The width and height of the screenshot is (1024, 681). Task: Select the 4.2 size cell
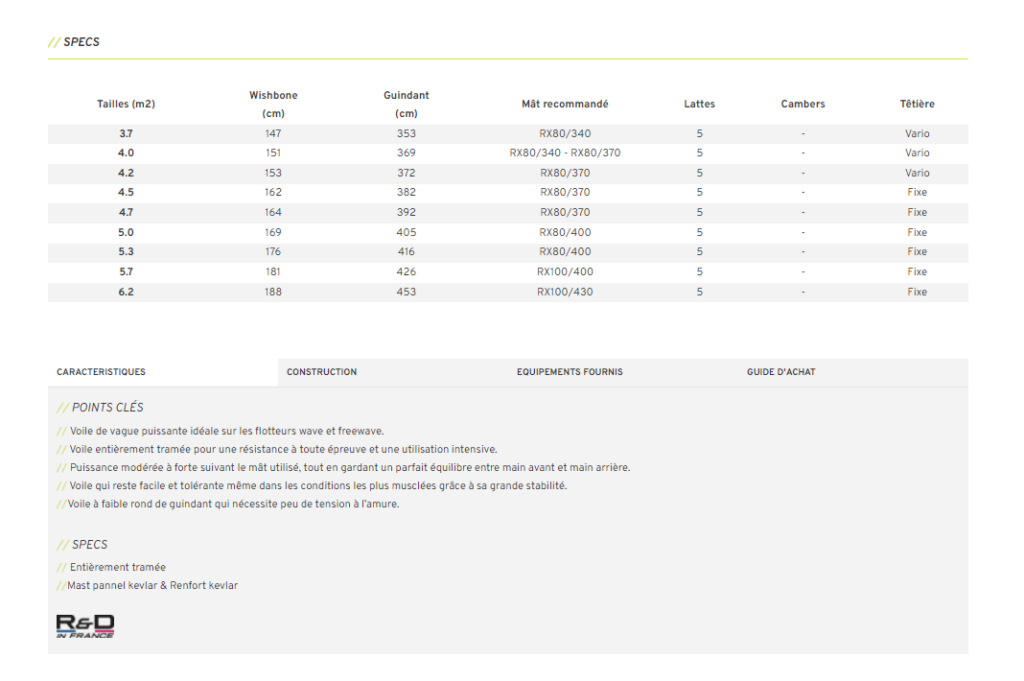pyautogui.click(x=126, y=173)
